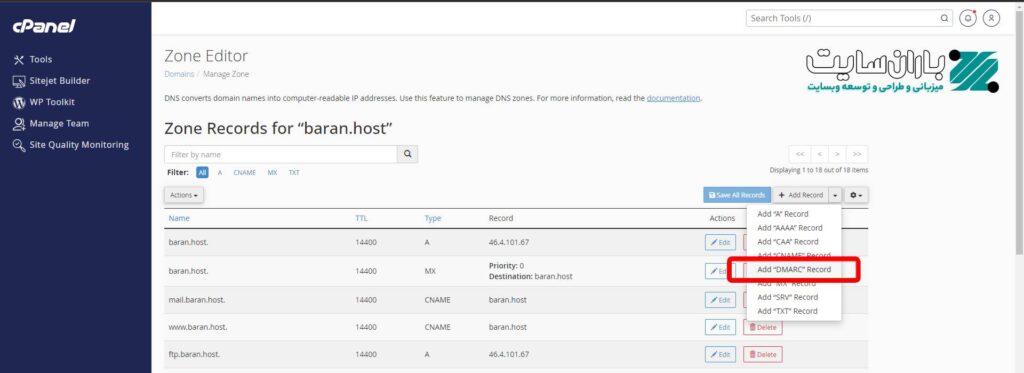Open the Tools sidebar item
Screen dimensions: 1024x373
(x=33, y=59)
